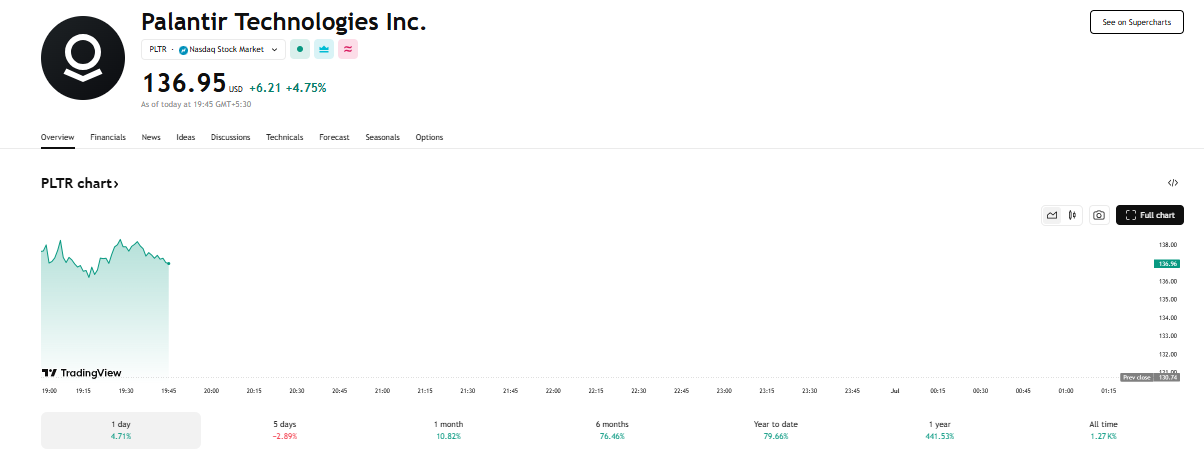Switch chart to candlestick style
The height and width of the screenshot is (467, 1204).
point(1072,215)
